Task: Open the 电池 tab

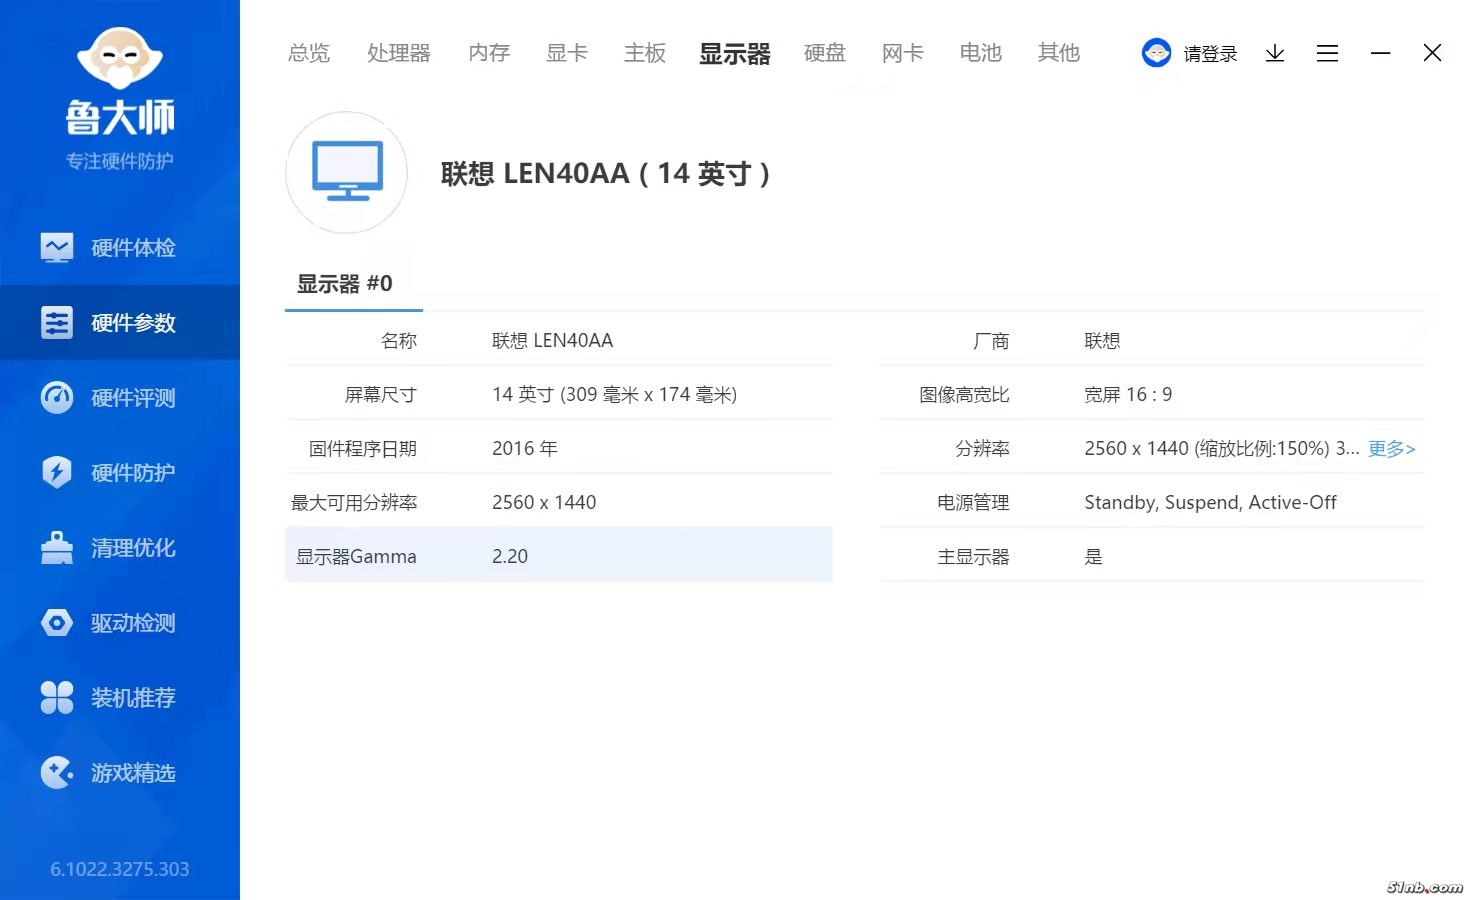Action: click(981, 53)
